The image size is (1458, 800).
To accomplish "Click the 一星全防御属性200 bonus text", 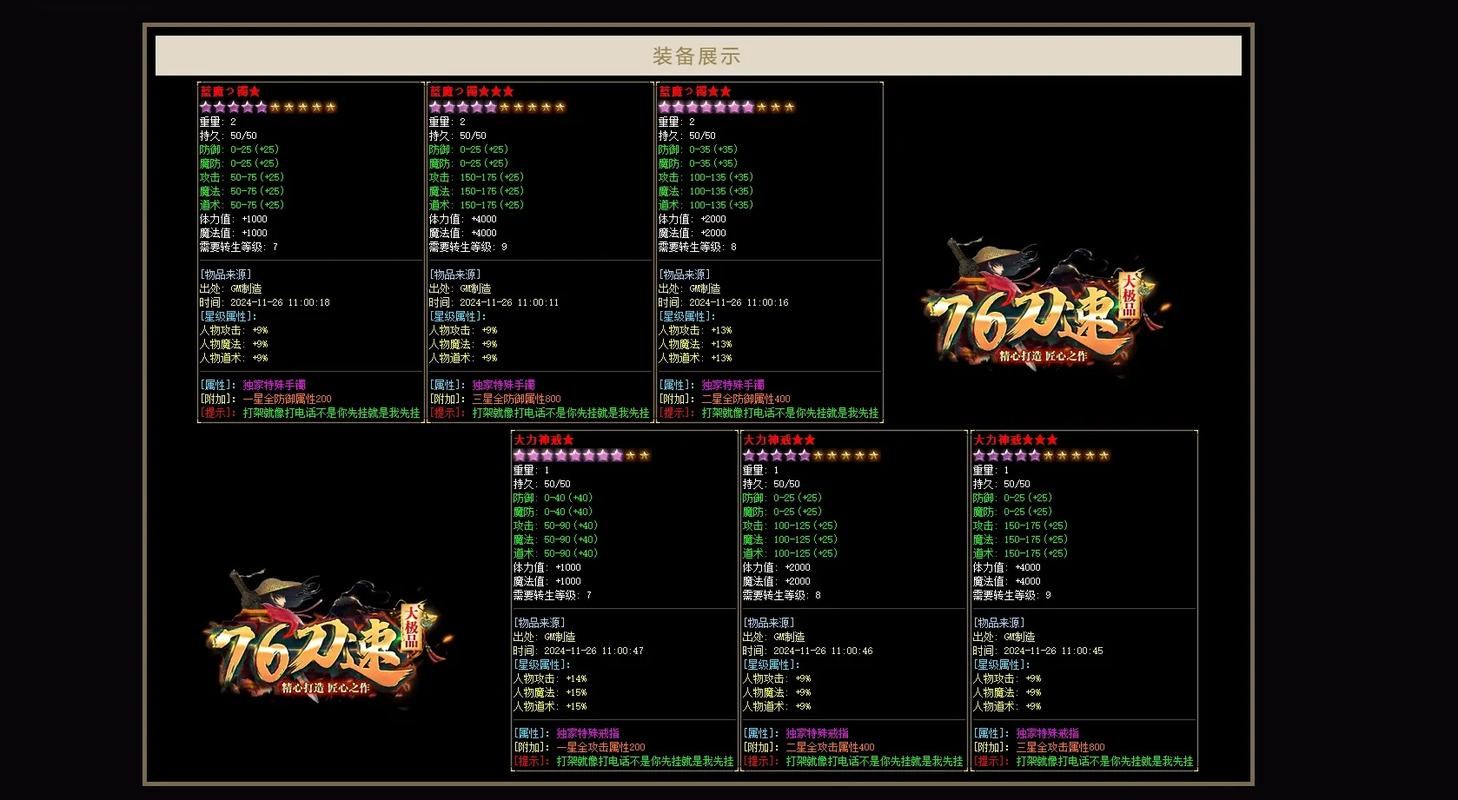I will click(x=287, y=399).
